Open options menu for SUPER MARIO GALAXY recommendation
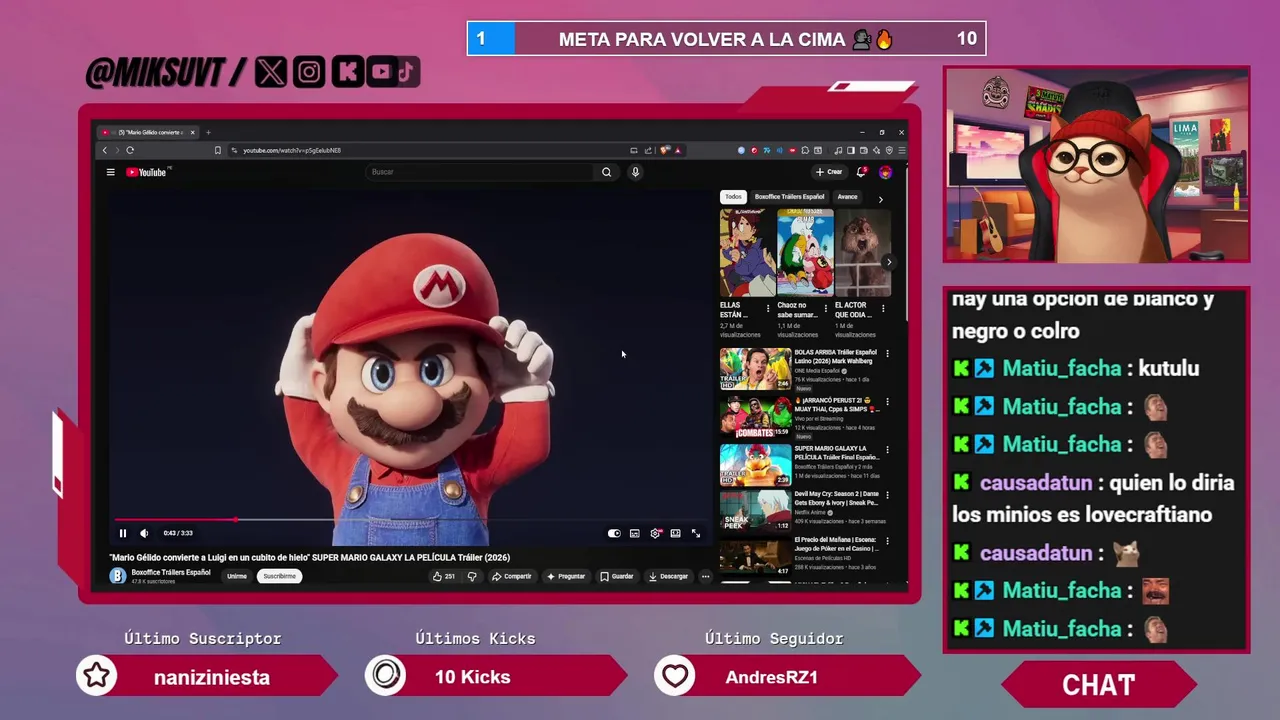1280x720 pixels. (x=887, y=449)
